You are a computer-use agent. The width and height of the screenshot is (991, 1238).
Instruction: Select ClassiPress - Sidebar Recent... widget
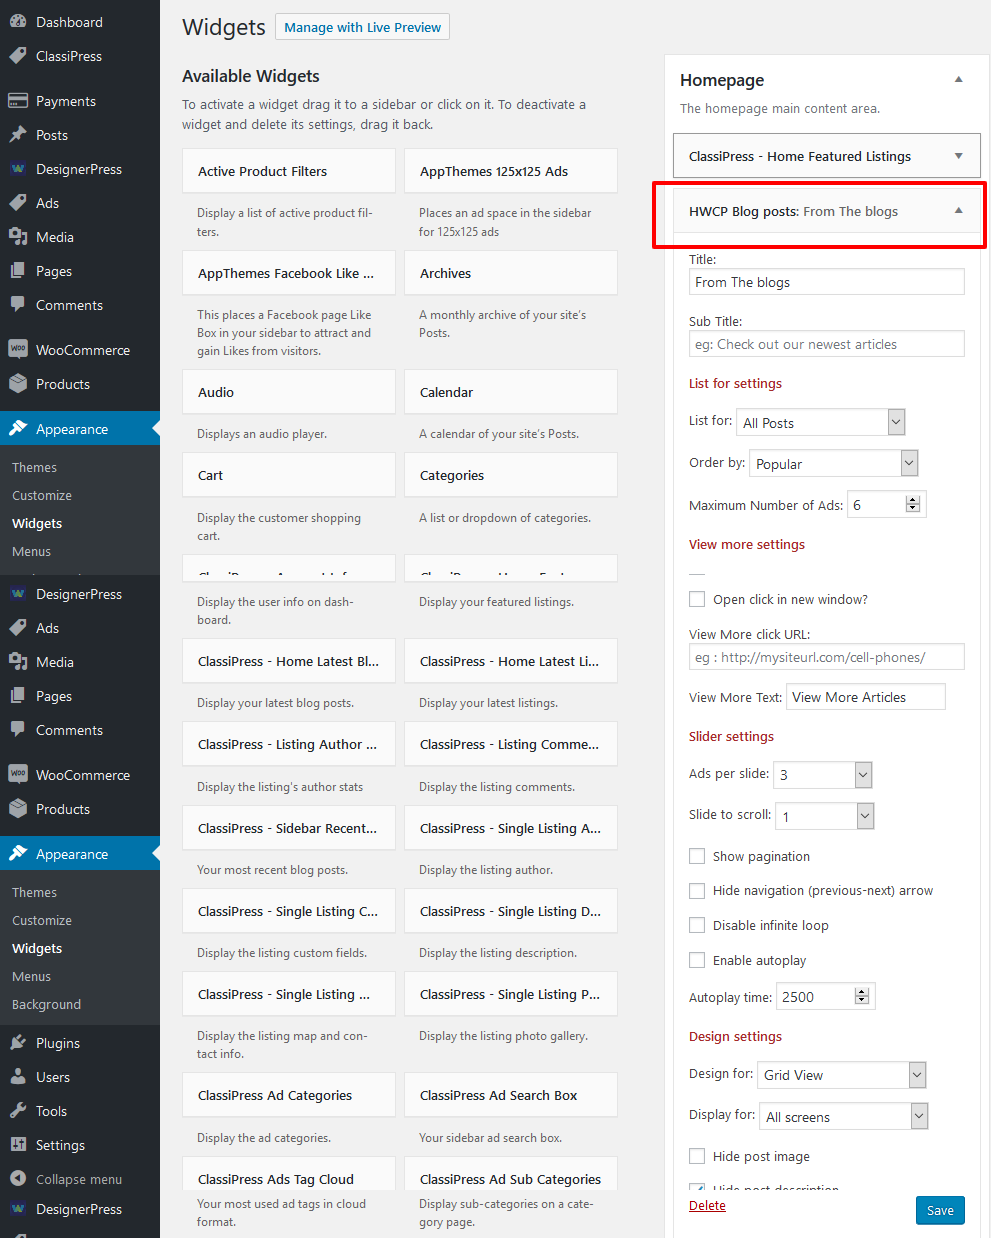[289, 828]
